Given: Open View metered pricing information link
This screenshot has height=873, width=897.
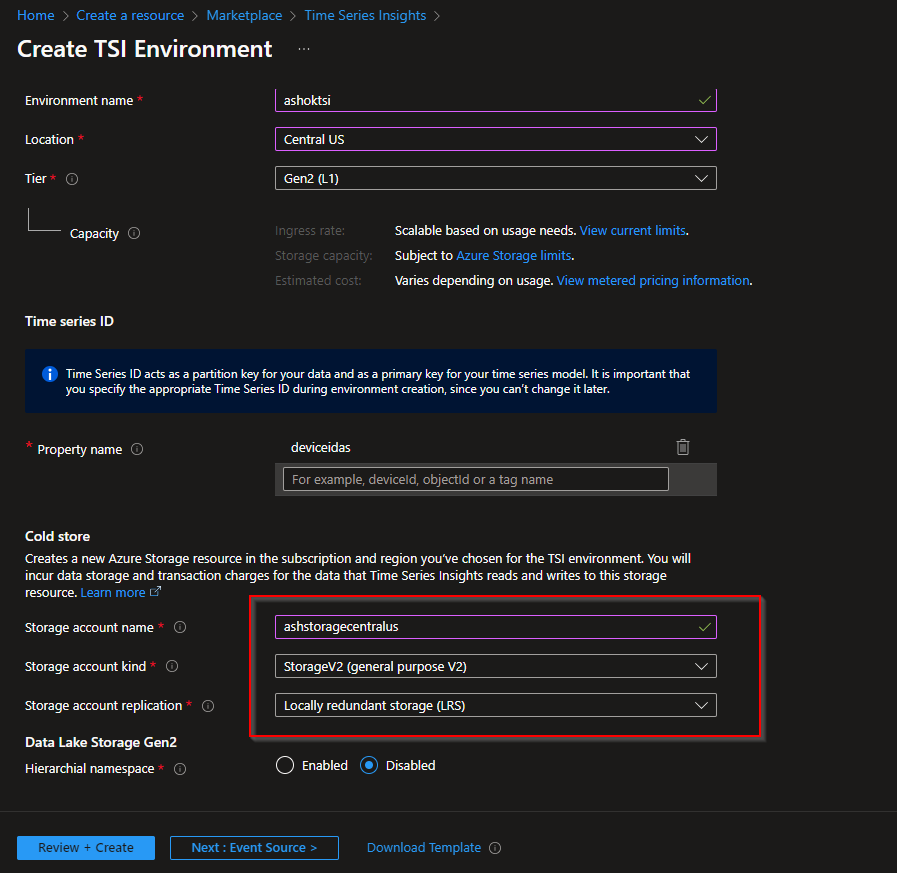Looking at the screenshot, I should click(x=653, y=281).
